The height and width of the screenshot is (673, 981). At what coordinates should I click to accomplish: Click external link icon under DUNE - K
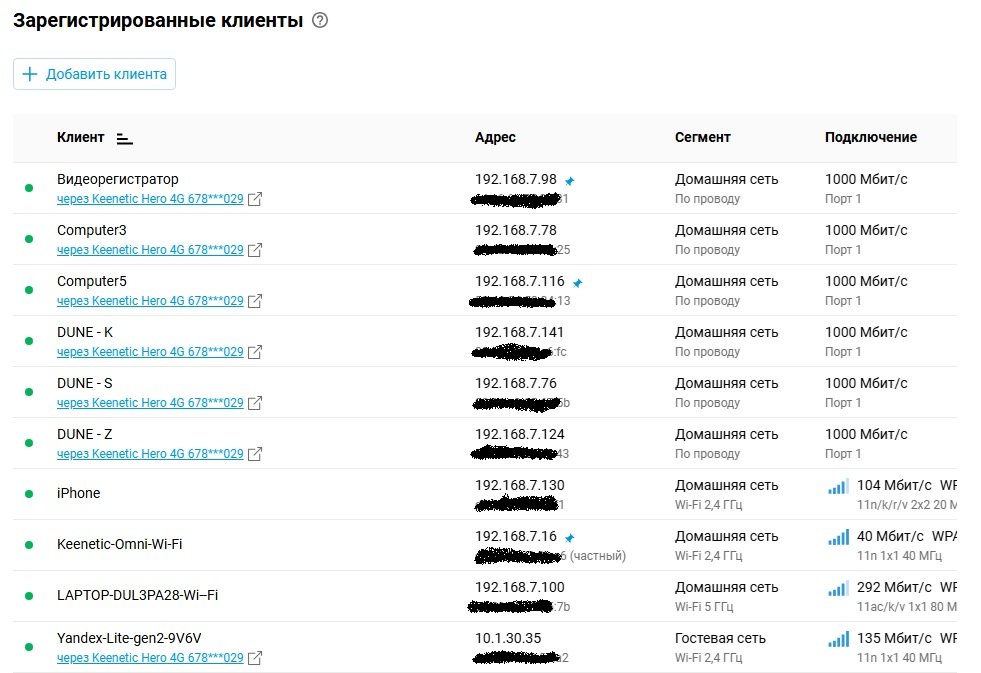(255, 352)
